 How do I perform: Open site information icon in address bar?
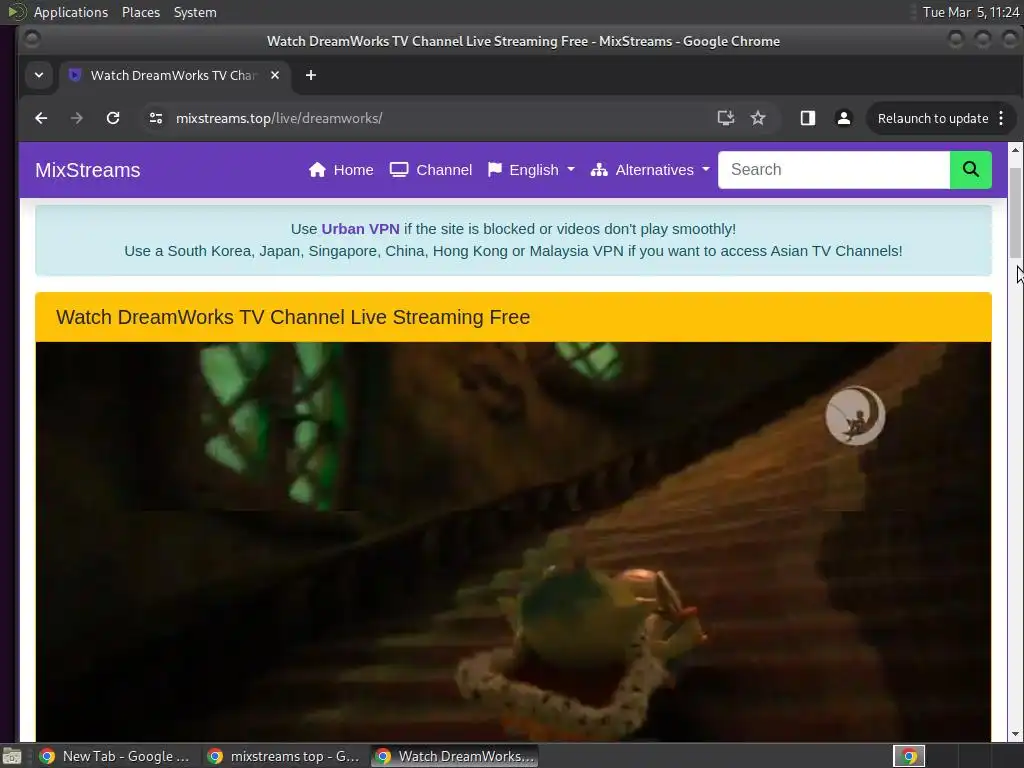click(155, 118)
